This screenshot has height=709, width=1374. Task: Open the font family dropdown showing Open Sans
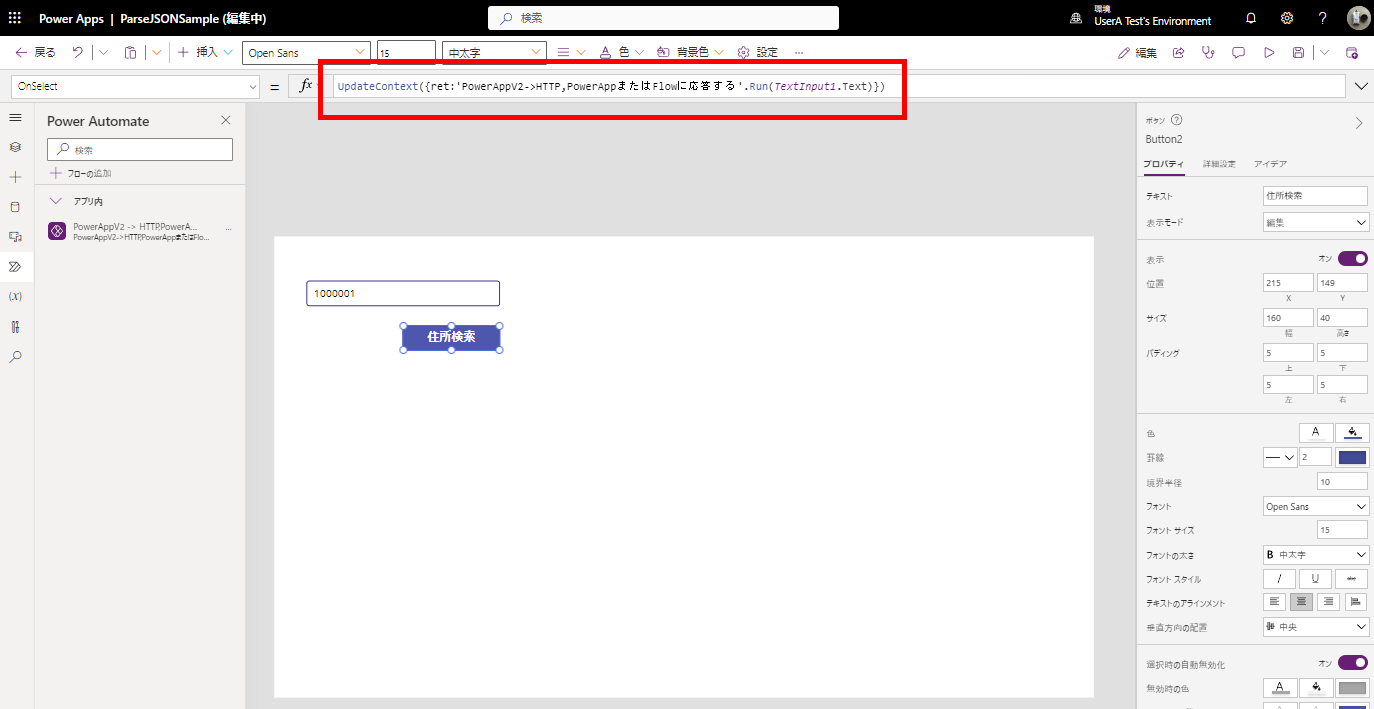click(1315, 506)
